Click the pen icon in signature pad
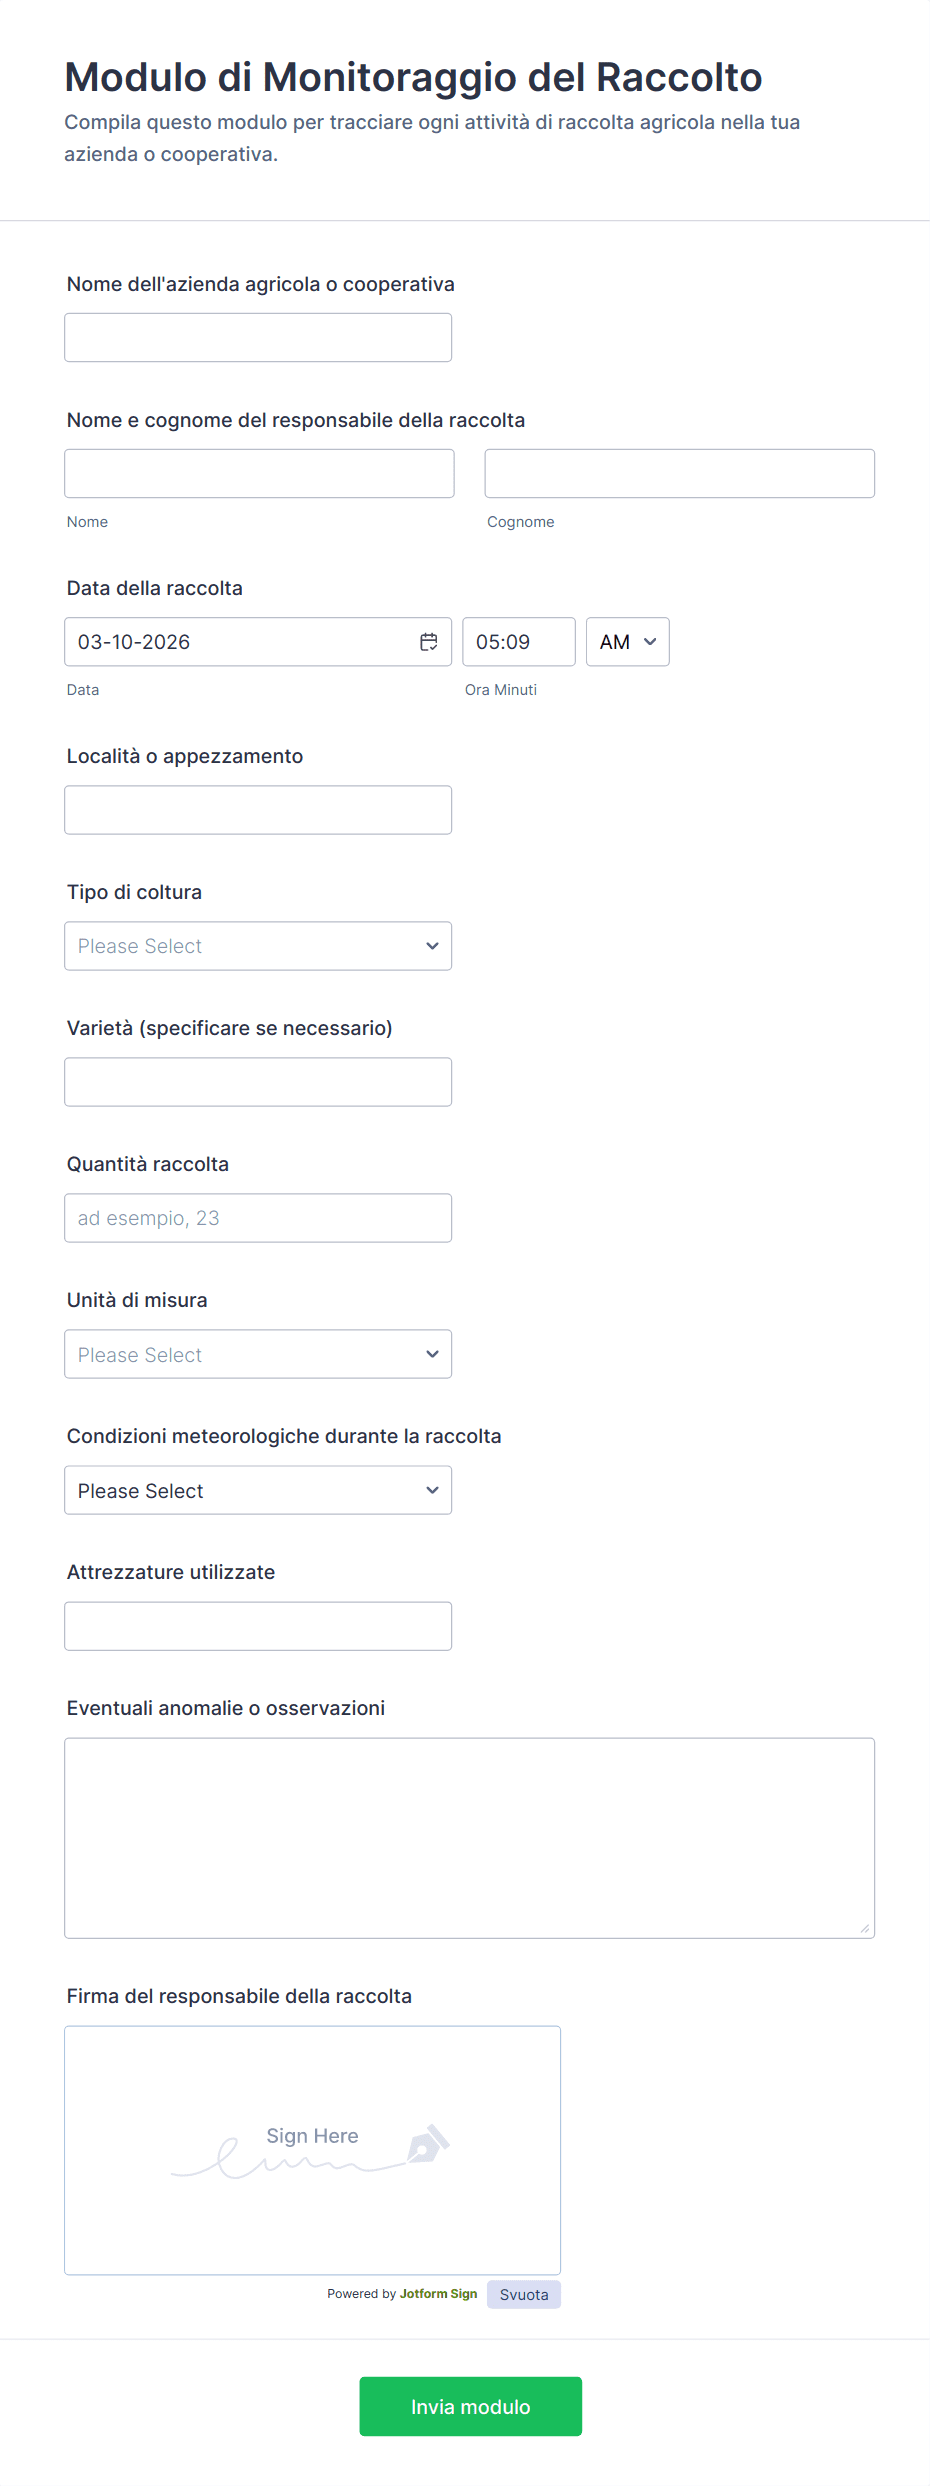 pos(428,2144)
